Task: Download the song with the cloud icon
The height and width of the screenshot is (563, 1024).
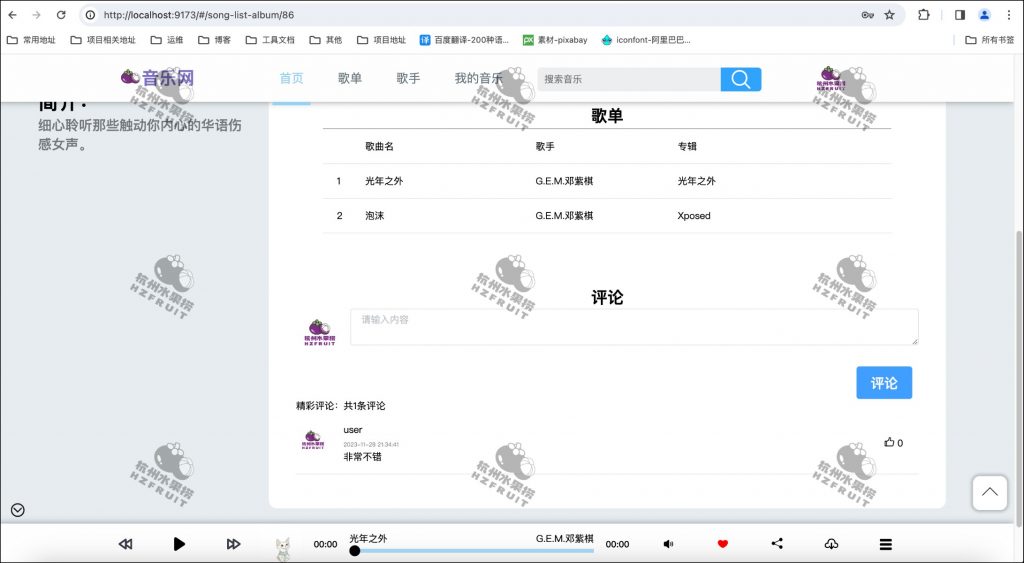Action: (831, 543)
